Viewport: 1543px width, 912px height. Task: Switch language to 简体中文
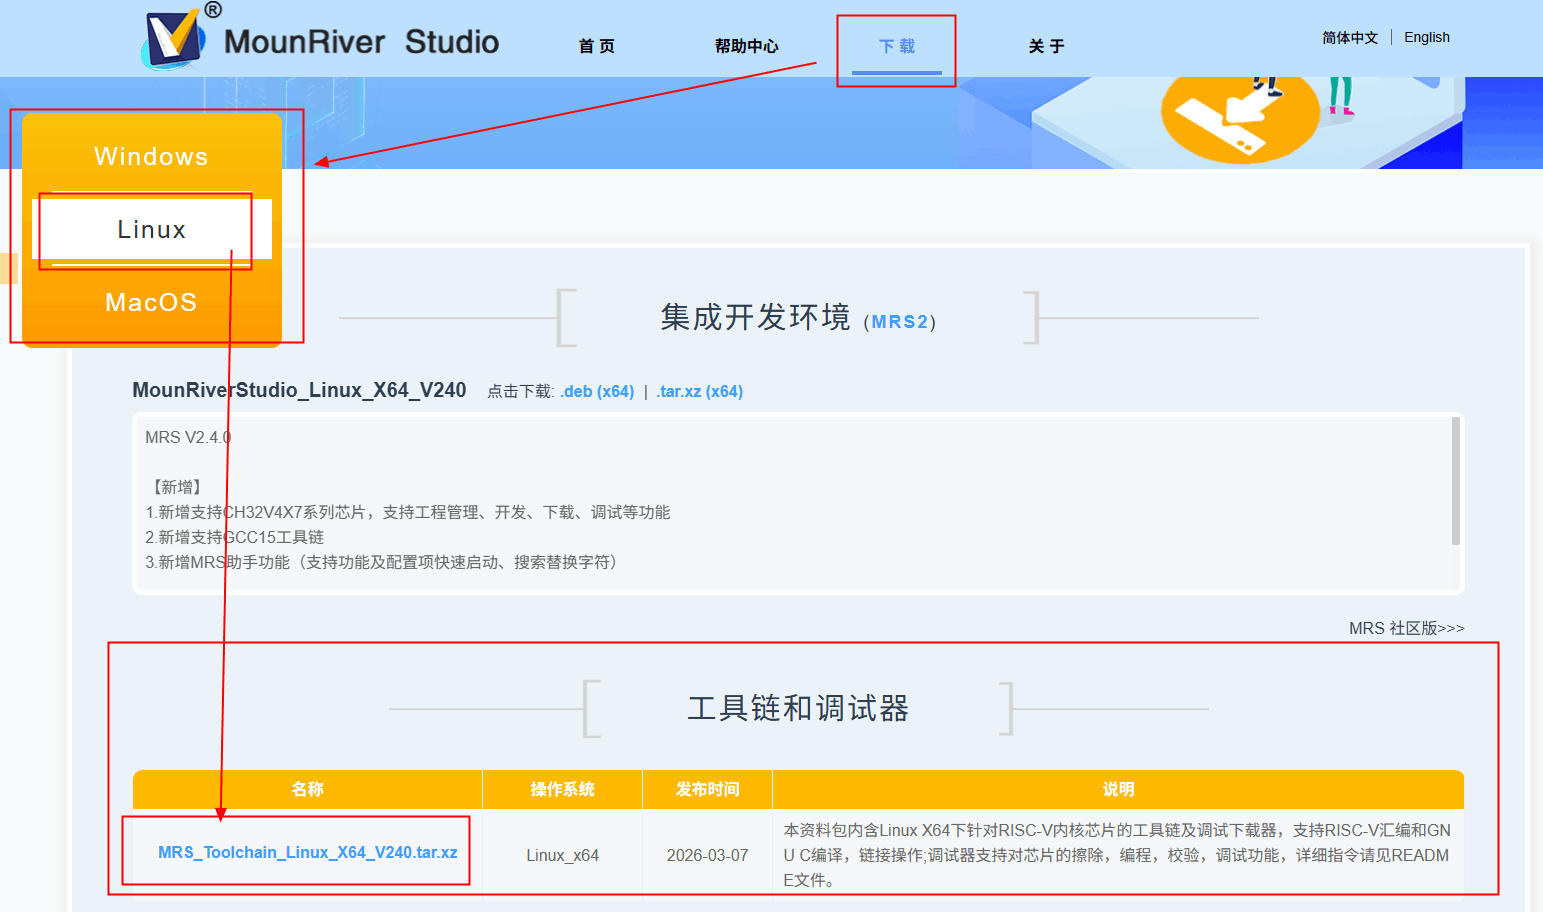pos(1350,37)
